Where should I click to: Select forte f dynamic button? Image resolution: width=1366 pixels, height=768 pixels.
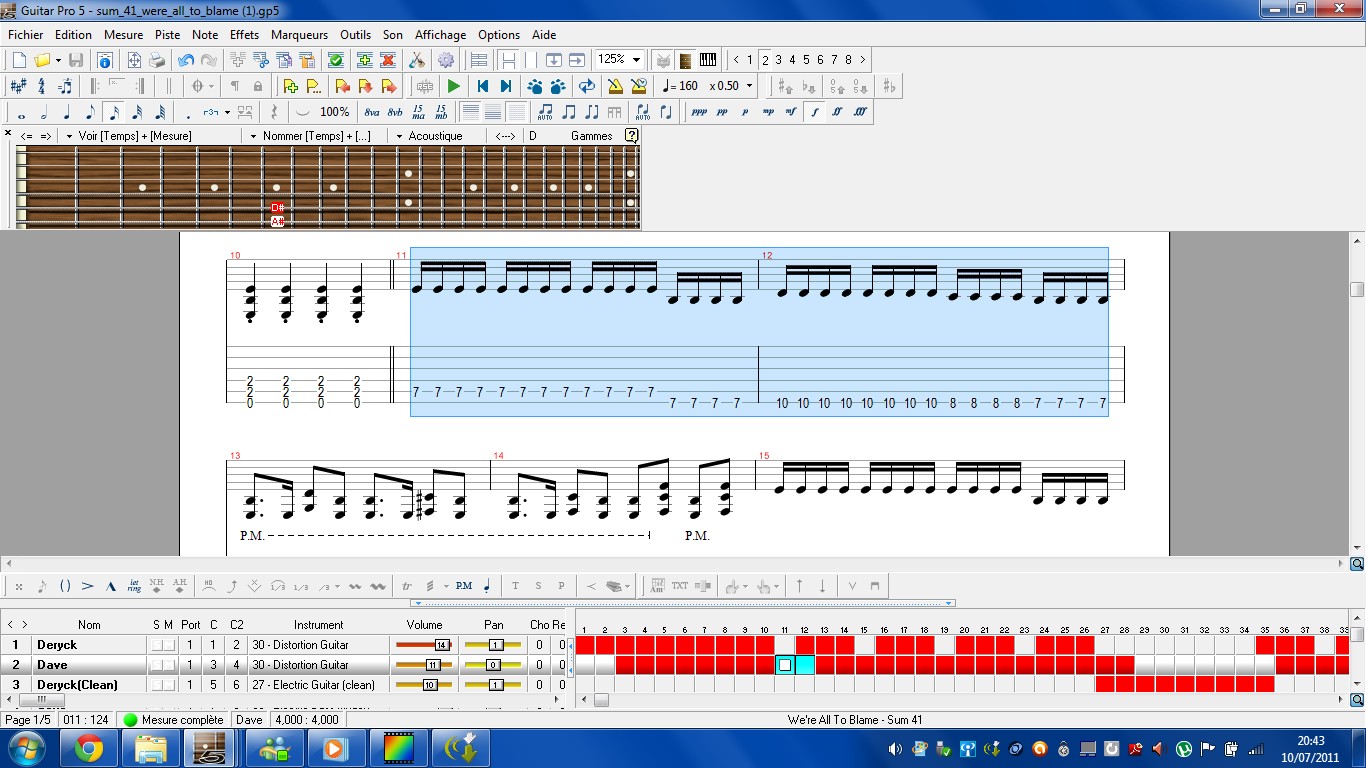pyautogui.click(x=814, y=112)
